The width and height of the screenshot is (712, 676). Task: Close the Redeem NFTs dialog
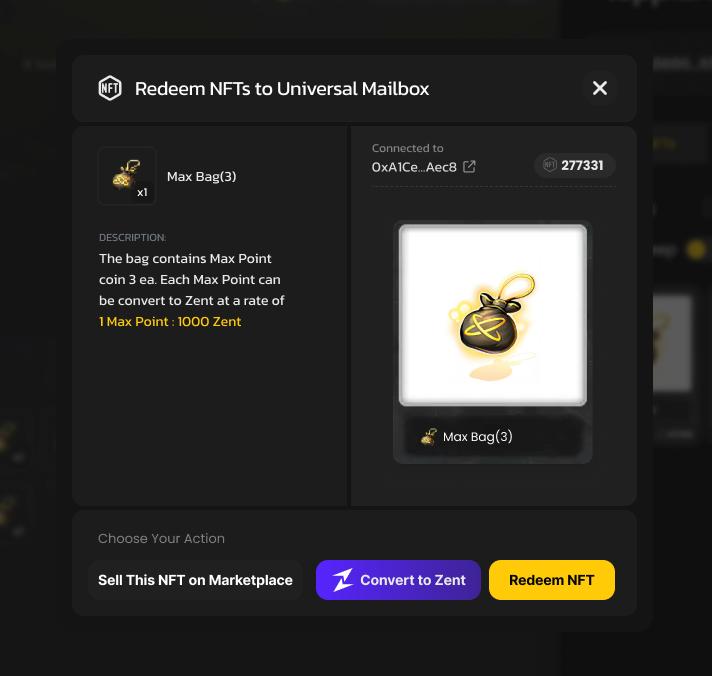pos(600,88)
